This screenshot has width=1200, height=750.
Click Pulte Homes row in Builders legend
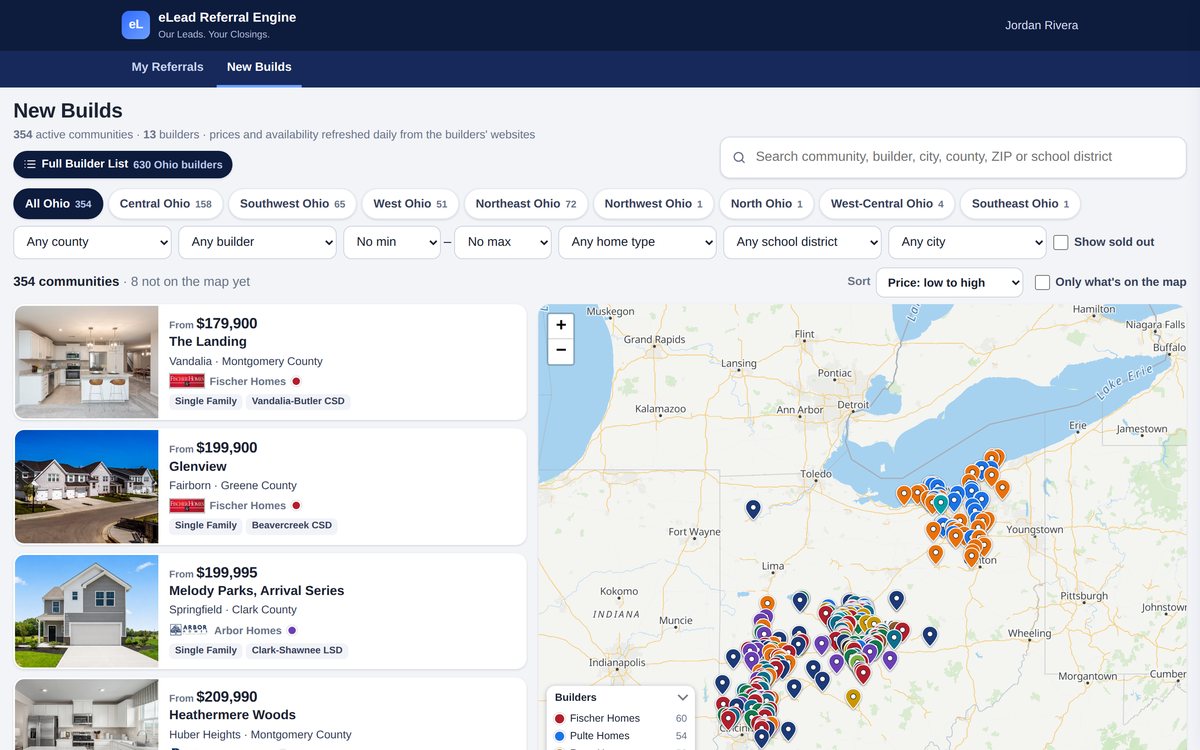tap(621, 736)
